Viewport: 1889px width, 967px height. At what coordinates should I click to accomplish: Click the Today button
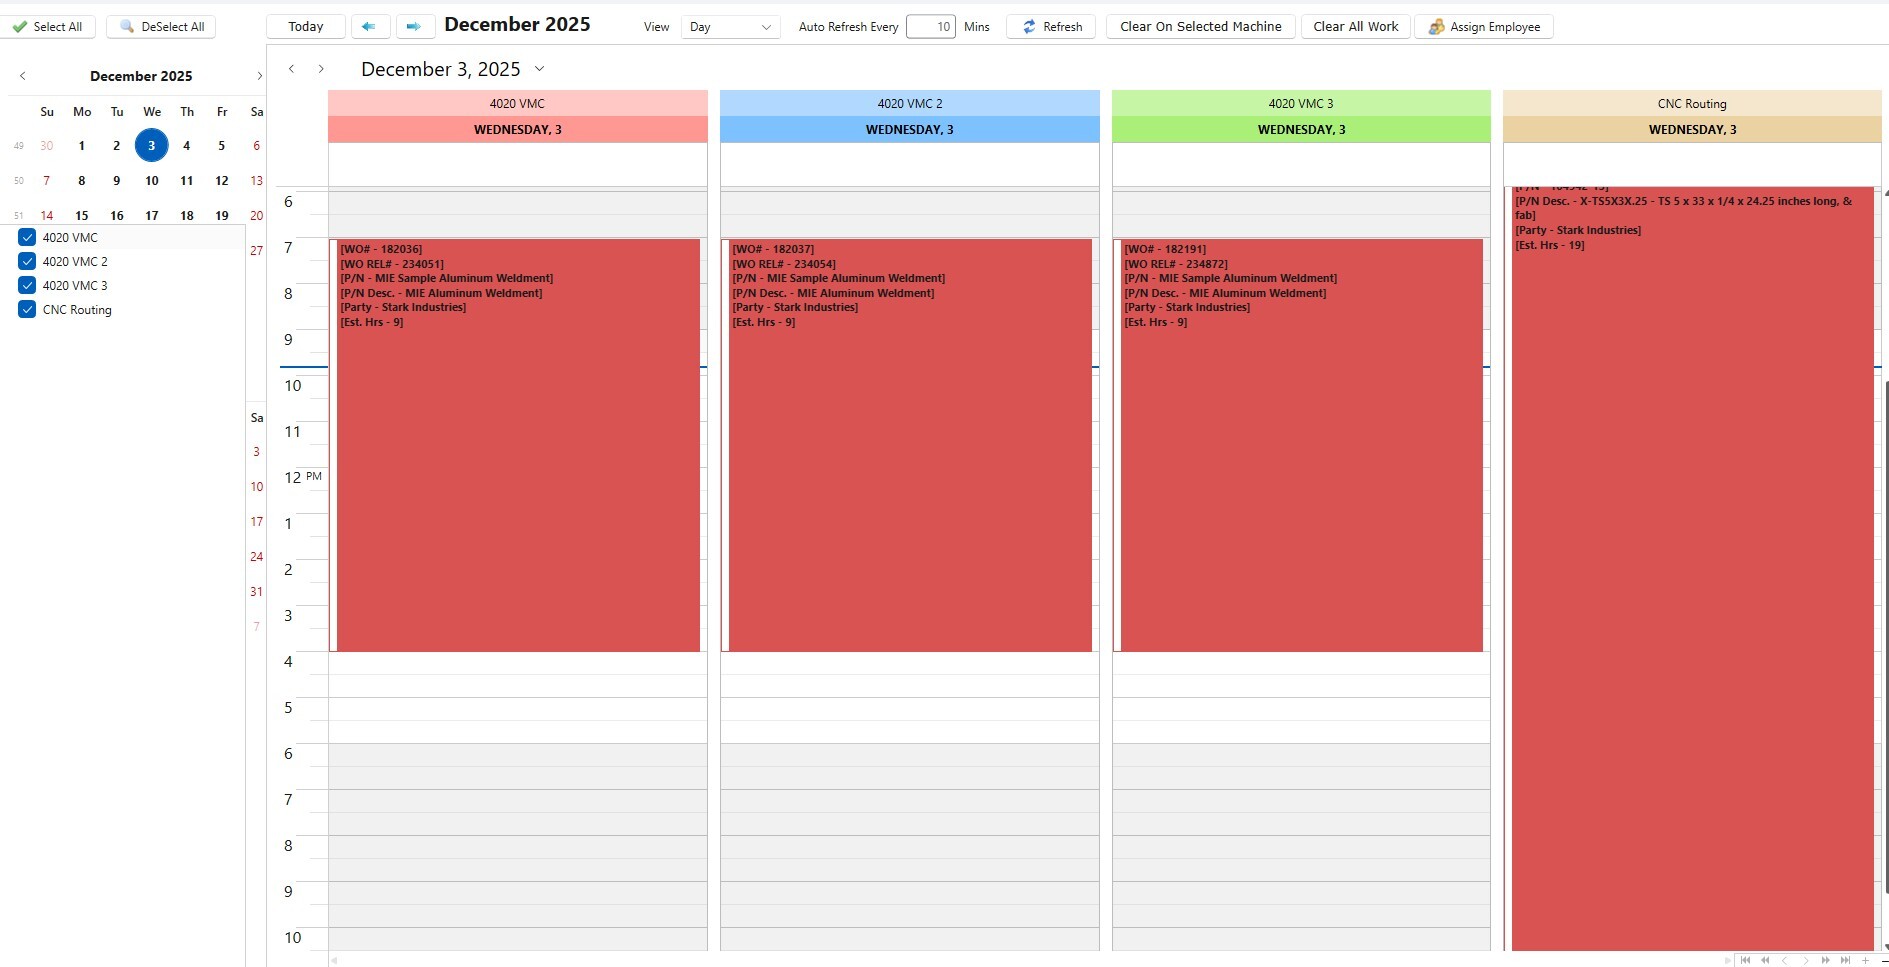[x=305, y=26]
